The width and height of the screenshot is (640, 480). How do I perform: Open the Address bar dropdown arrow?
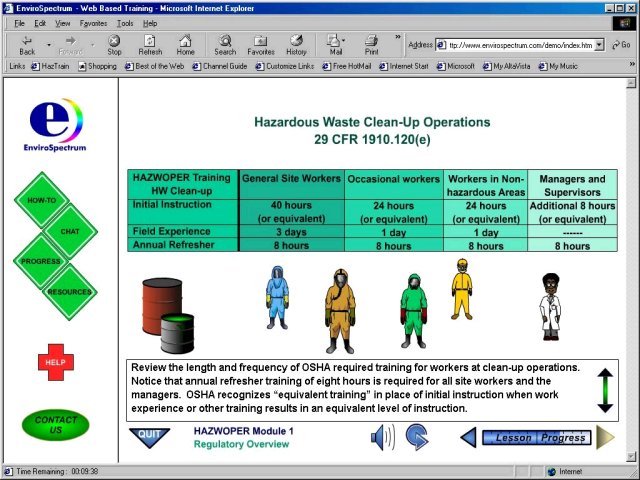[599, 45]
